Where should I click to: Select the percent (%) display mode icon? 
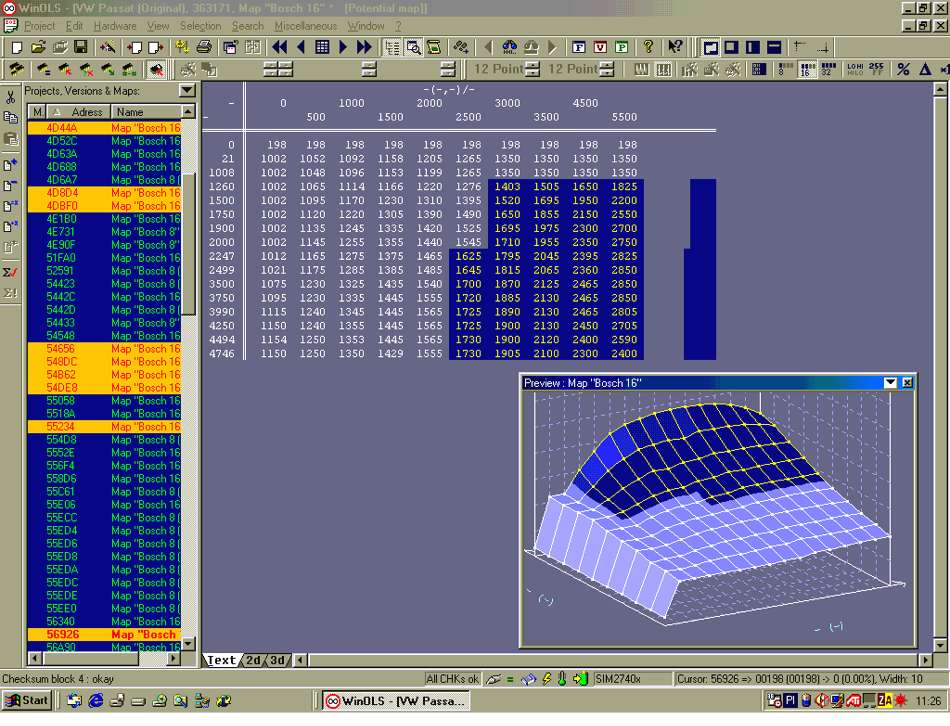coord(903,70)
